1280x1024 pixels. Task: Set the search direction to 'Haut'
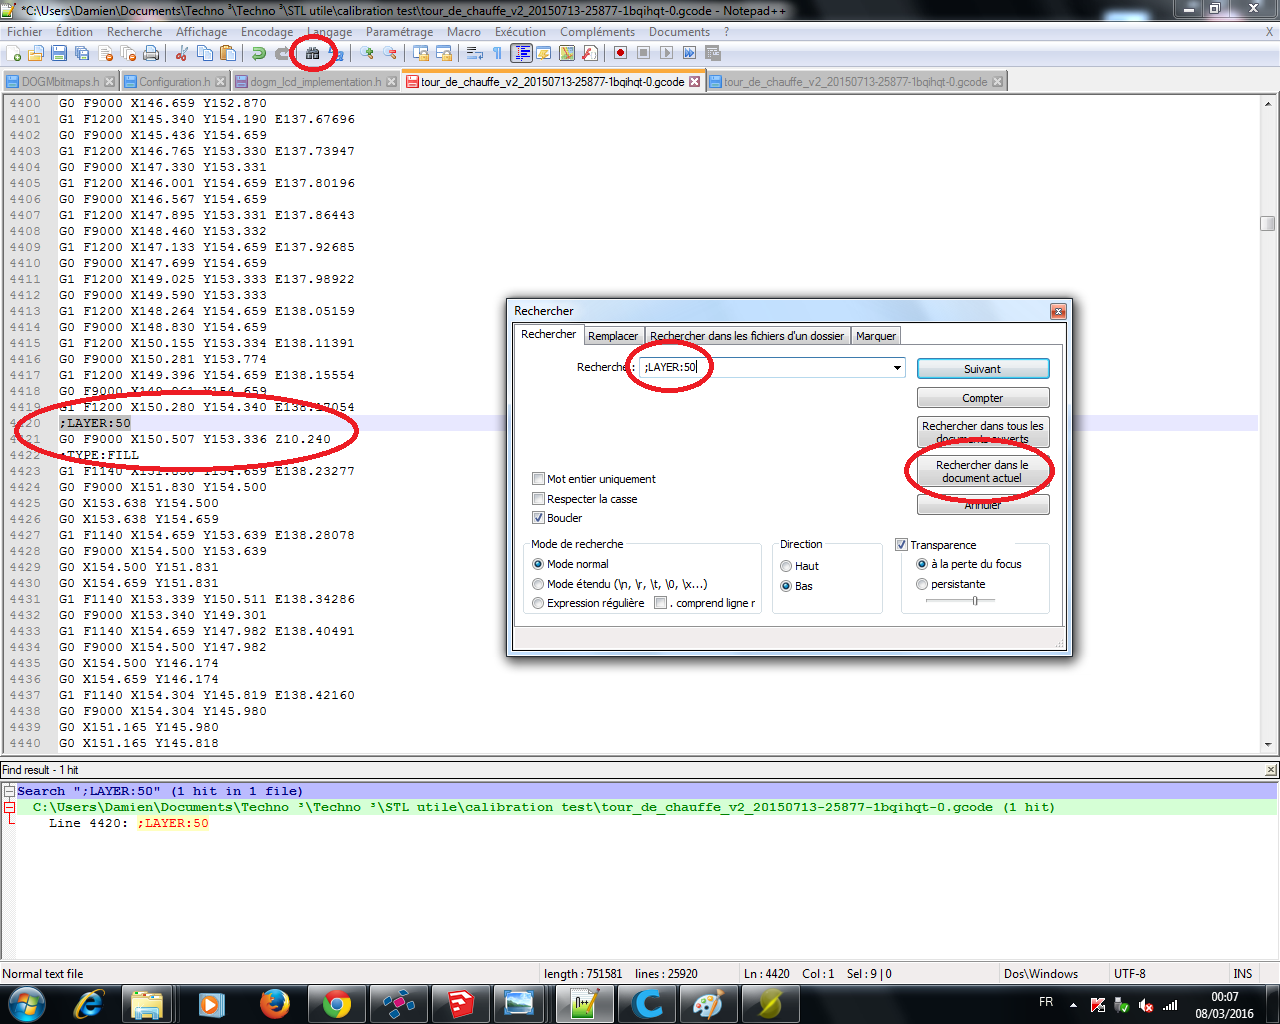[786, 566]
